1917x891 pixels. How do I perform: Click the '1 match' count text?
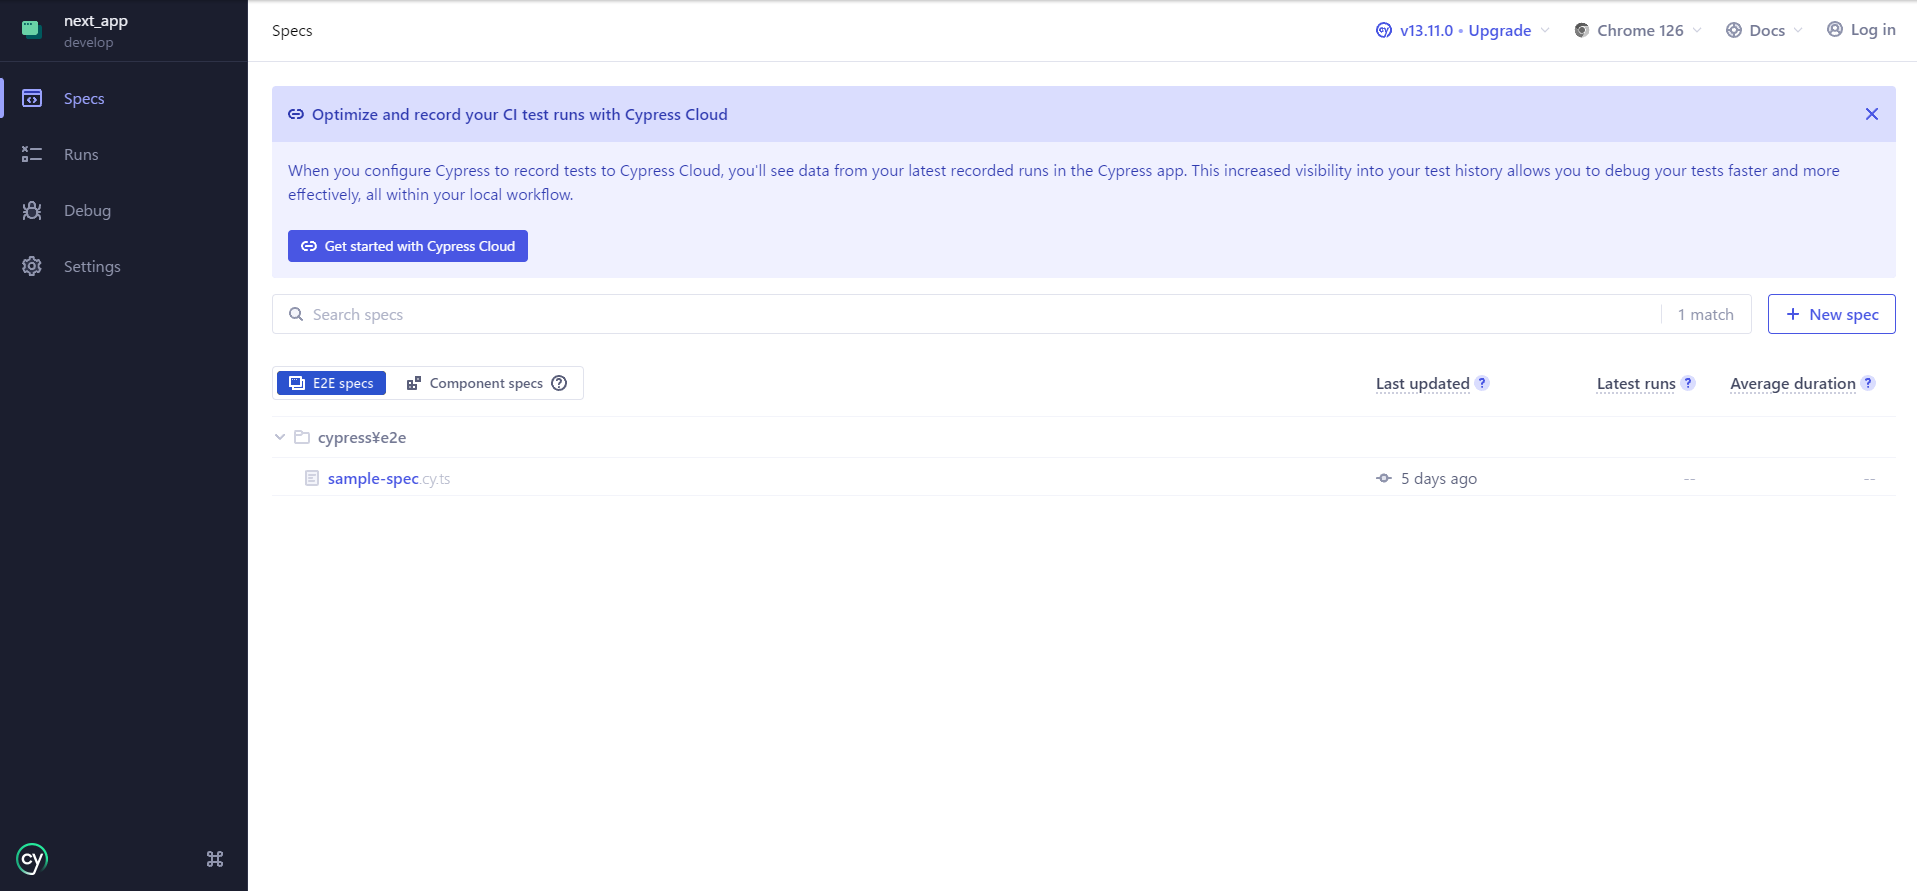coord(1706,314)
